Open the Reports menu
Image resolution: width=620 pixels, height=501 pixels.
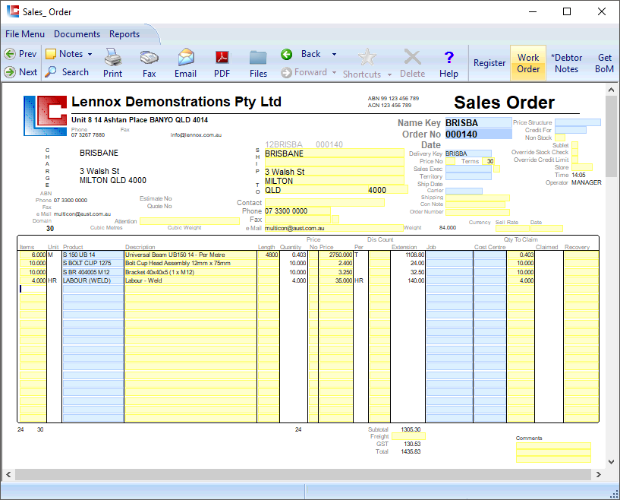pyautogui.click(x=125, y=34)
